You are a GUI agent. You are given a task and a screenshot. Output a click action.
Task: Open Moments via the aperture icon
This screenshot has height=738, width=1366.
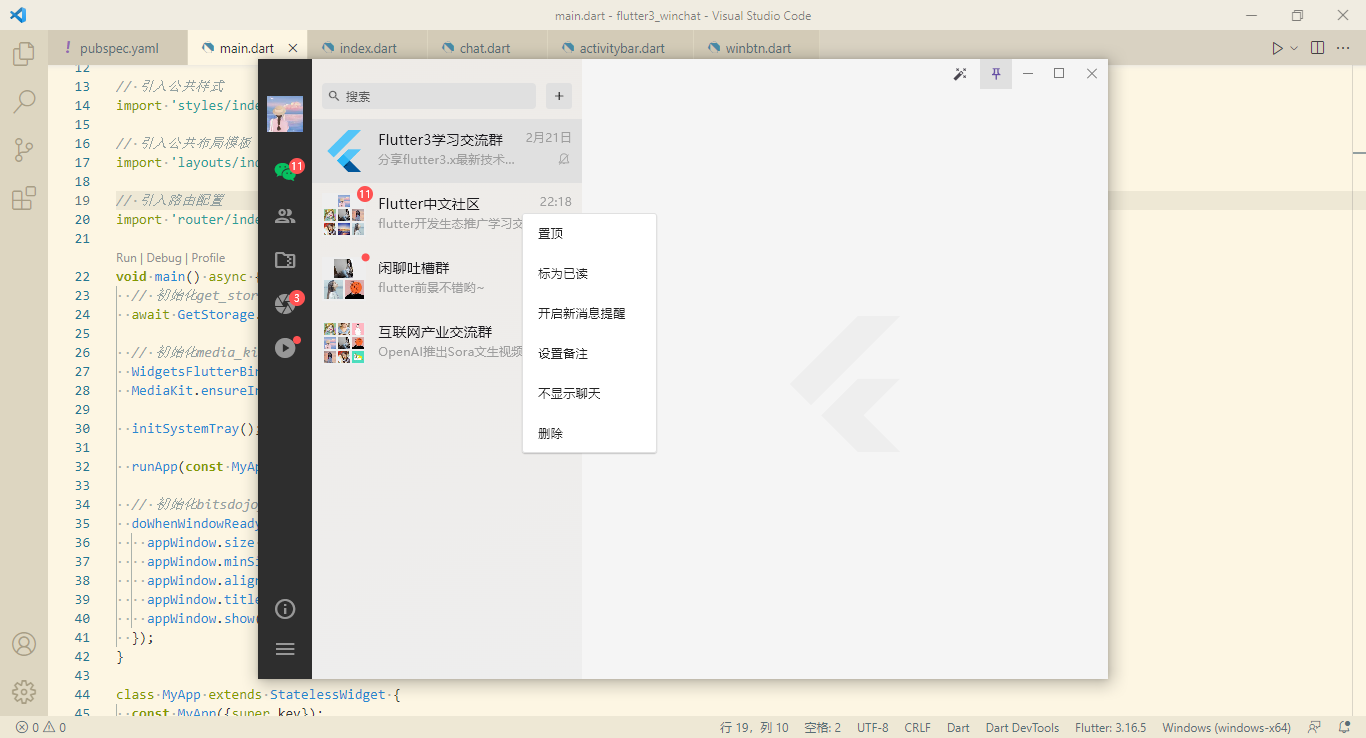tap(285, 303)
